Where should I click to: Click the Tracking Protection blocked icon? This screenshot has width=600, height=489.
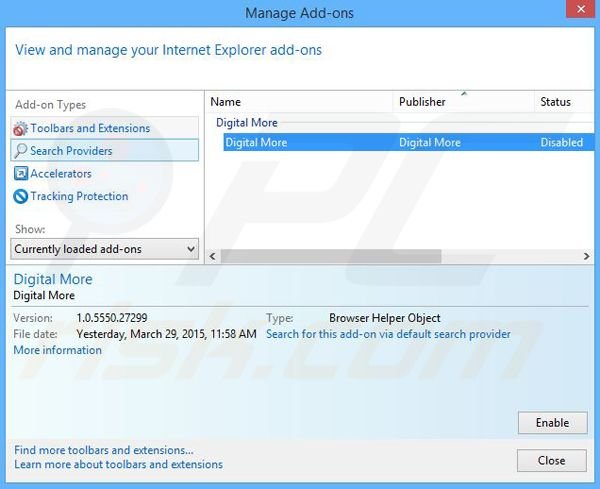pos(20,196)
